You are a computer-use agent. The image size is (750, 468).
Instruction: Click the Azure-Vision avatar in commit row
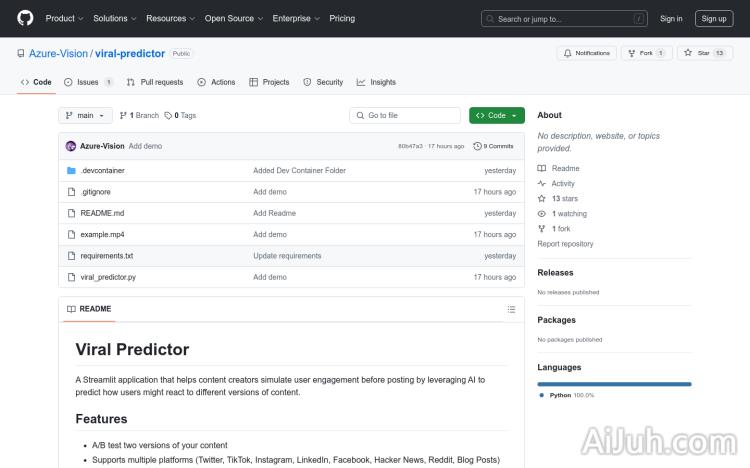pyautogui.click(x=71, y=146)
